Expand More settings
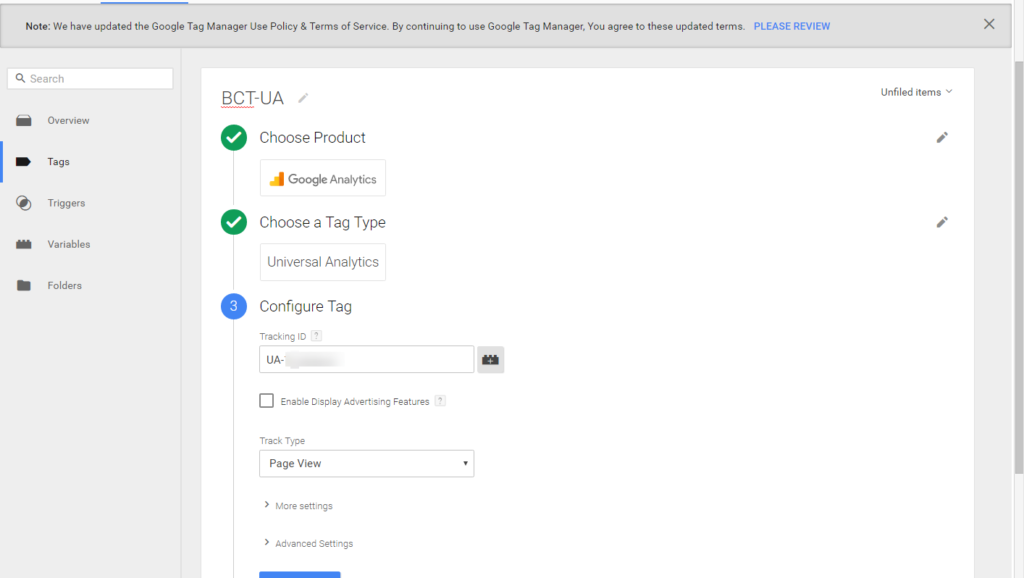Screen dimensions: 1024x578 click(x=303, y=505)
